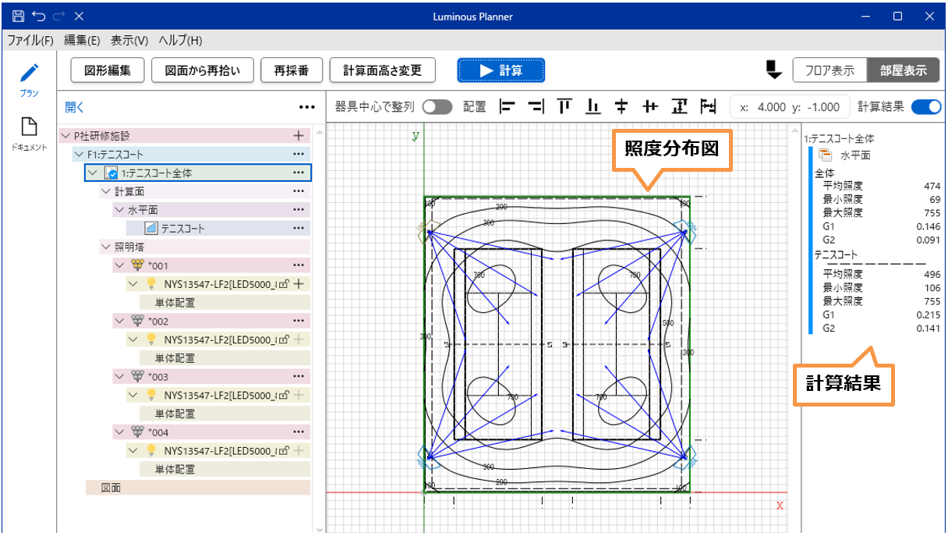This screenshot has width=950, height=541.
Task: Click the align left edges icon
Action: [x=507, y=107]
